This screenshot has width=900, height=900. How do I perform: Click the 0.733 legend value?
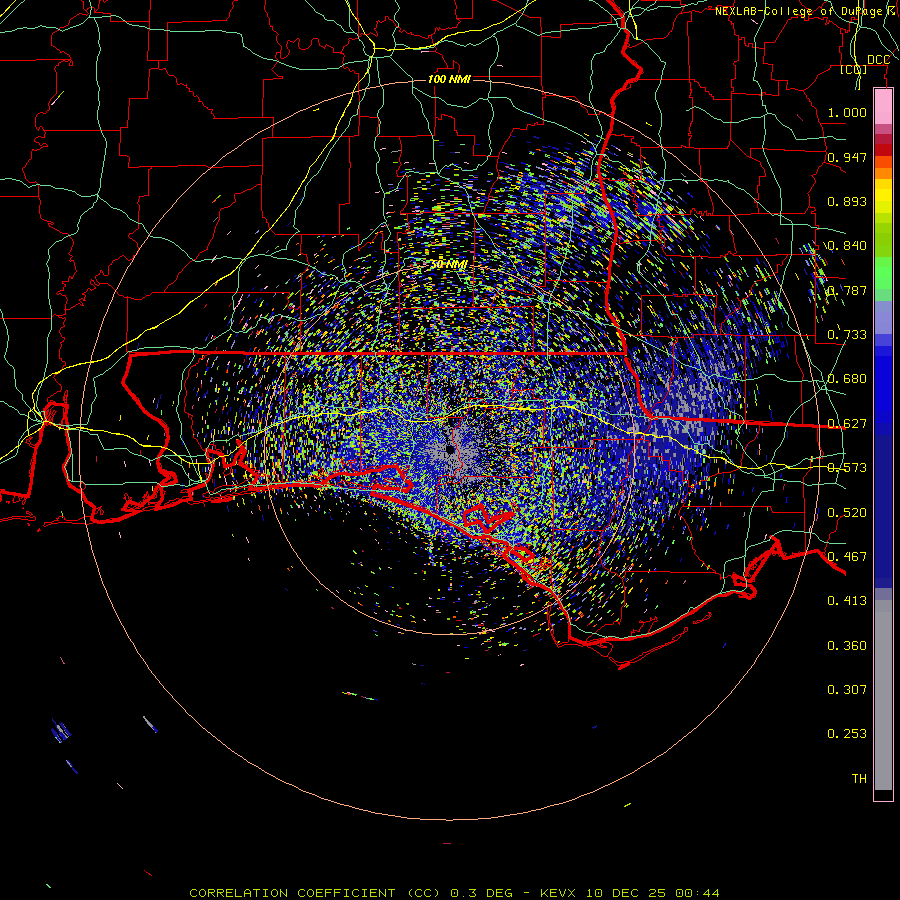(847, 335)
